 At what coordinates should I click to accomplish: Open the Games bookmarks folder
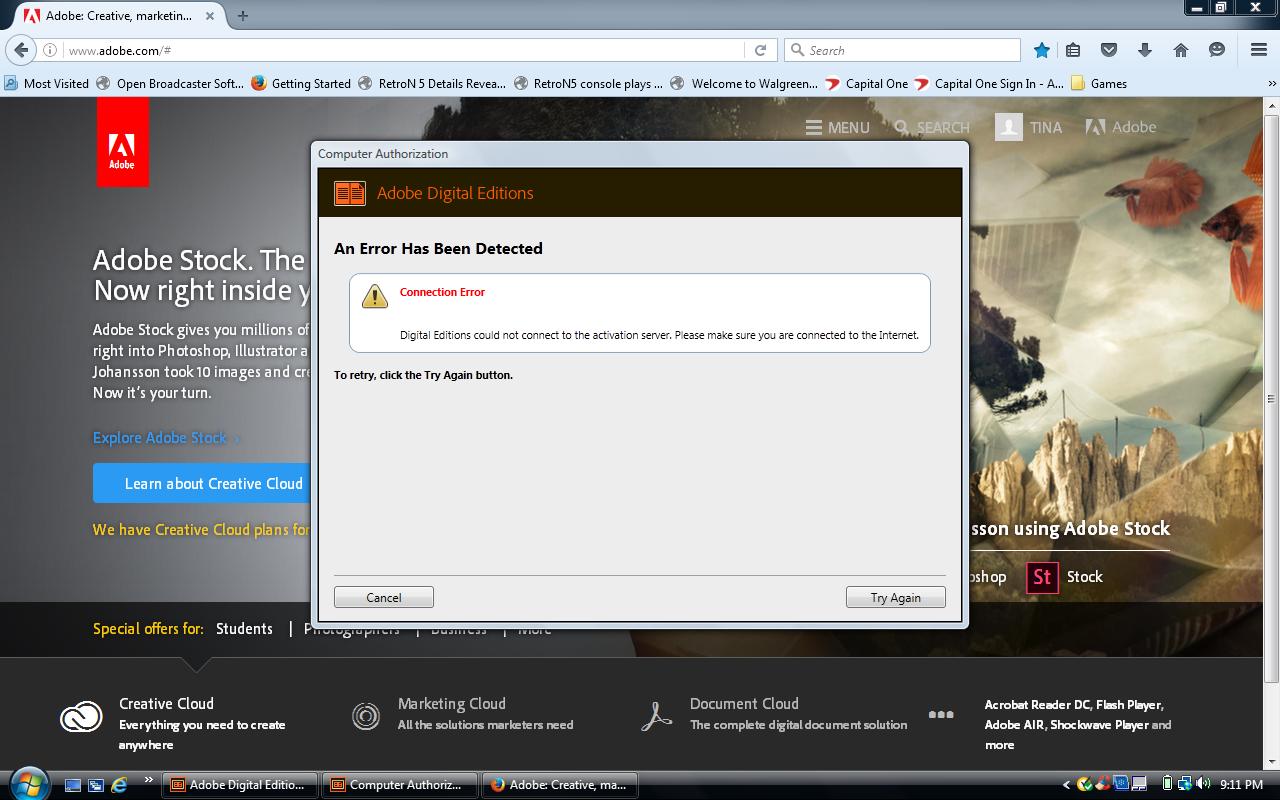tap(1098, 84)
